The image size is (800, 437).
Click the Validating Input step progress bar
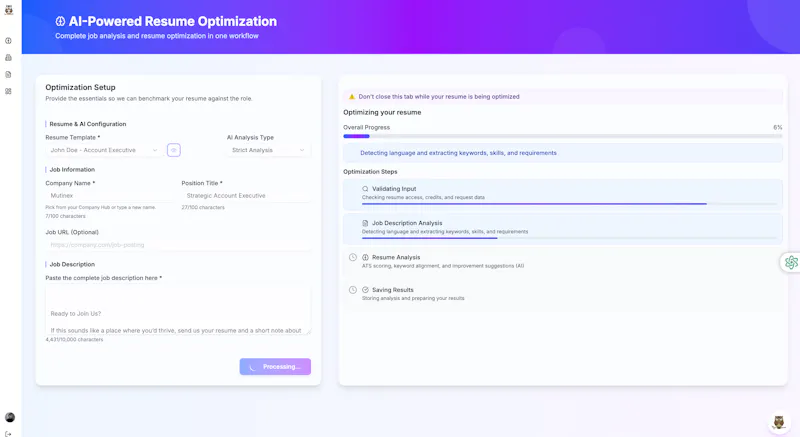click(x=569, y=204)
